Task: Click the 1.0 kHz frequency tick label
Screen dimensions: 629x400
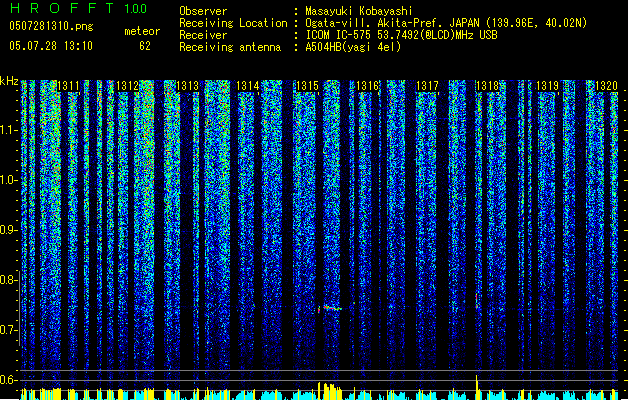Action: [x=8, y=180]
